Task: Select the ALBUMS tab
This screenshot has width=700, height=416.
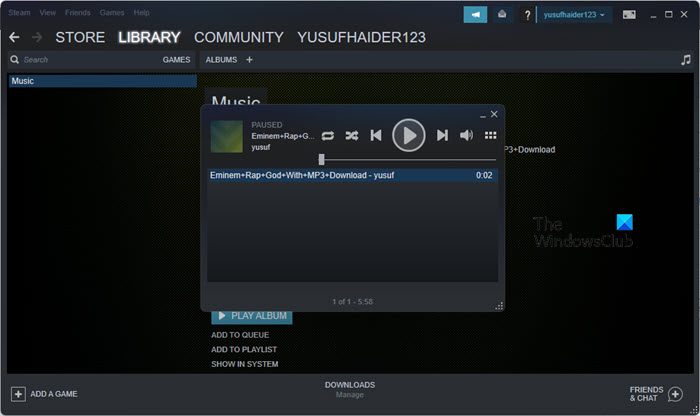Action: (221, 60)
